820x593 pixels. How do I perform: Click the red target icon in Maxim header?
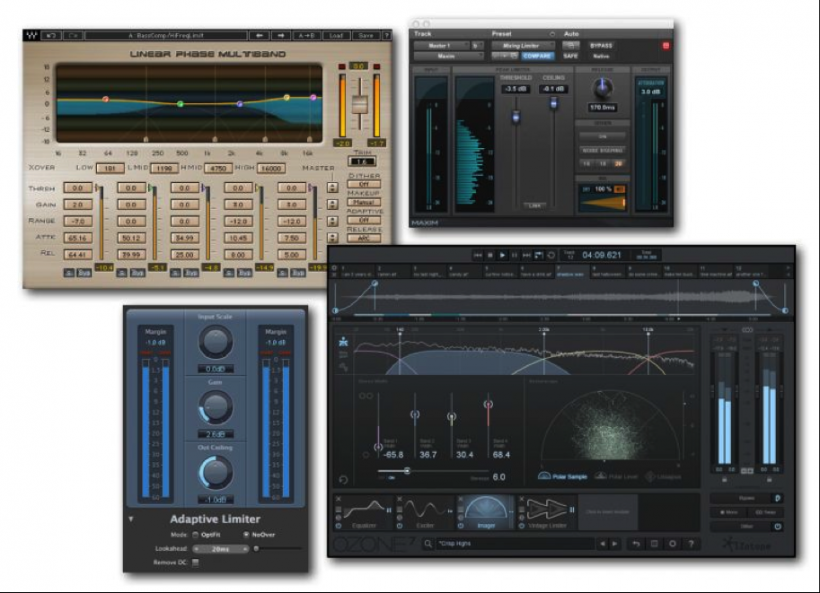pos(666,45)
